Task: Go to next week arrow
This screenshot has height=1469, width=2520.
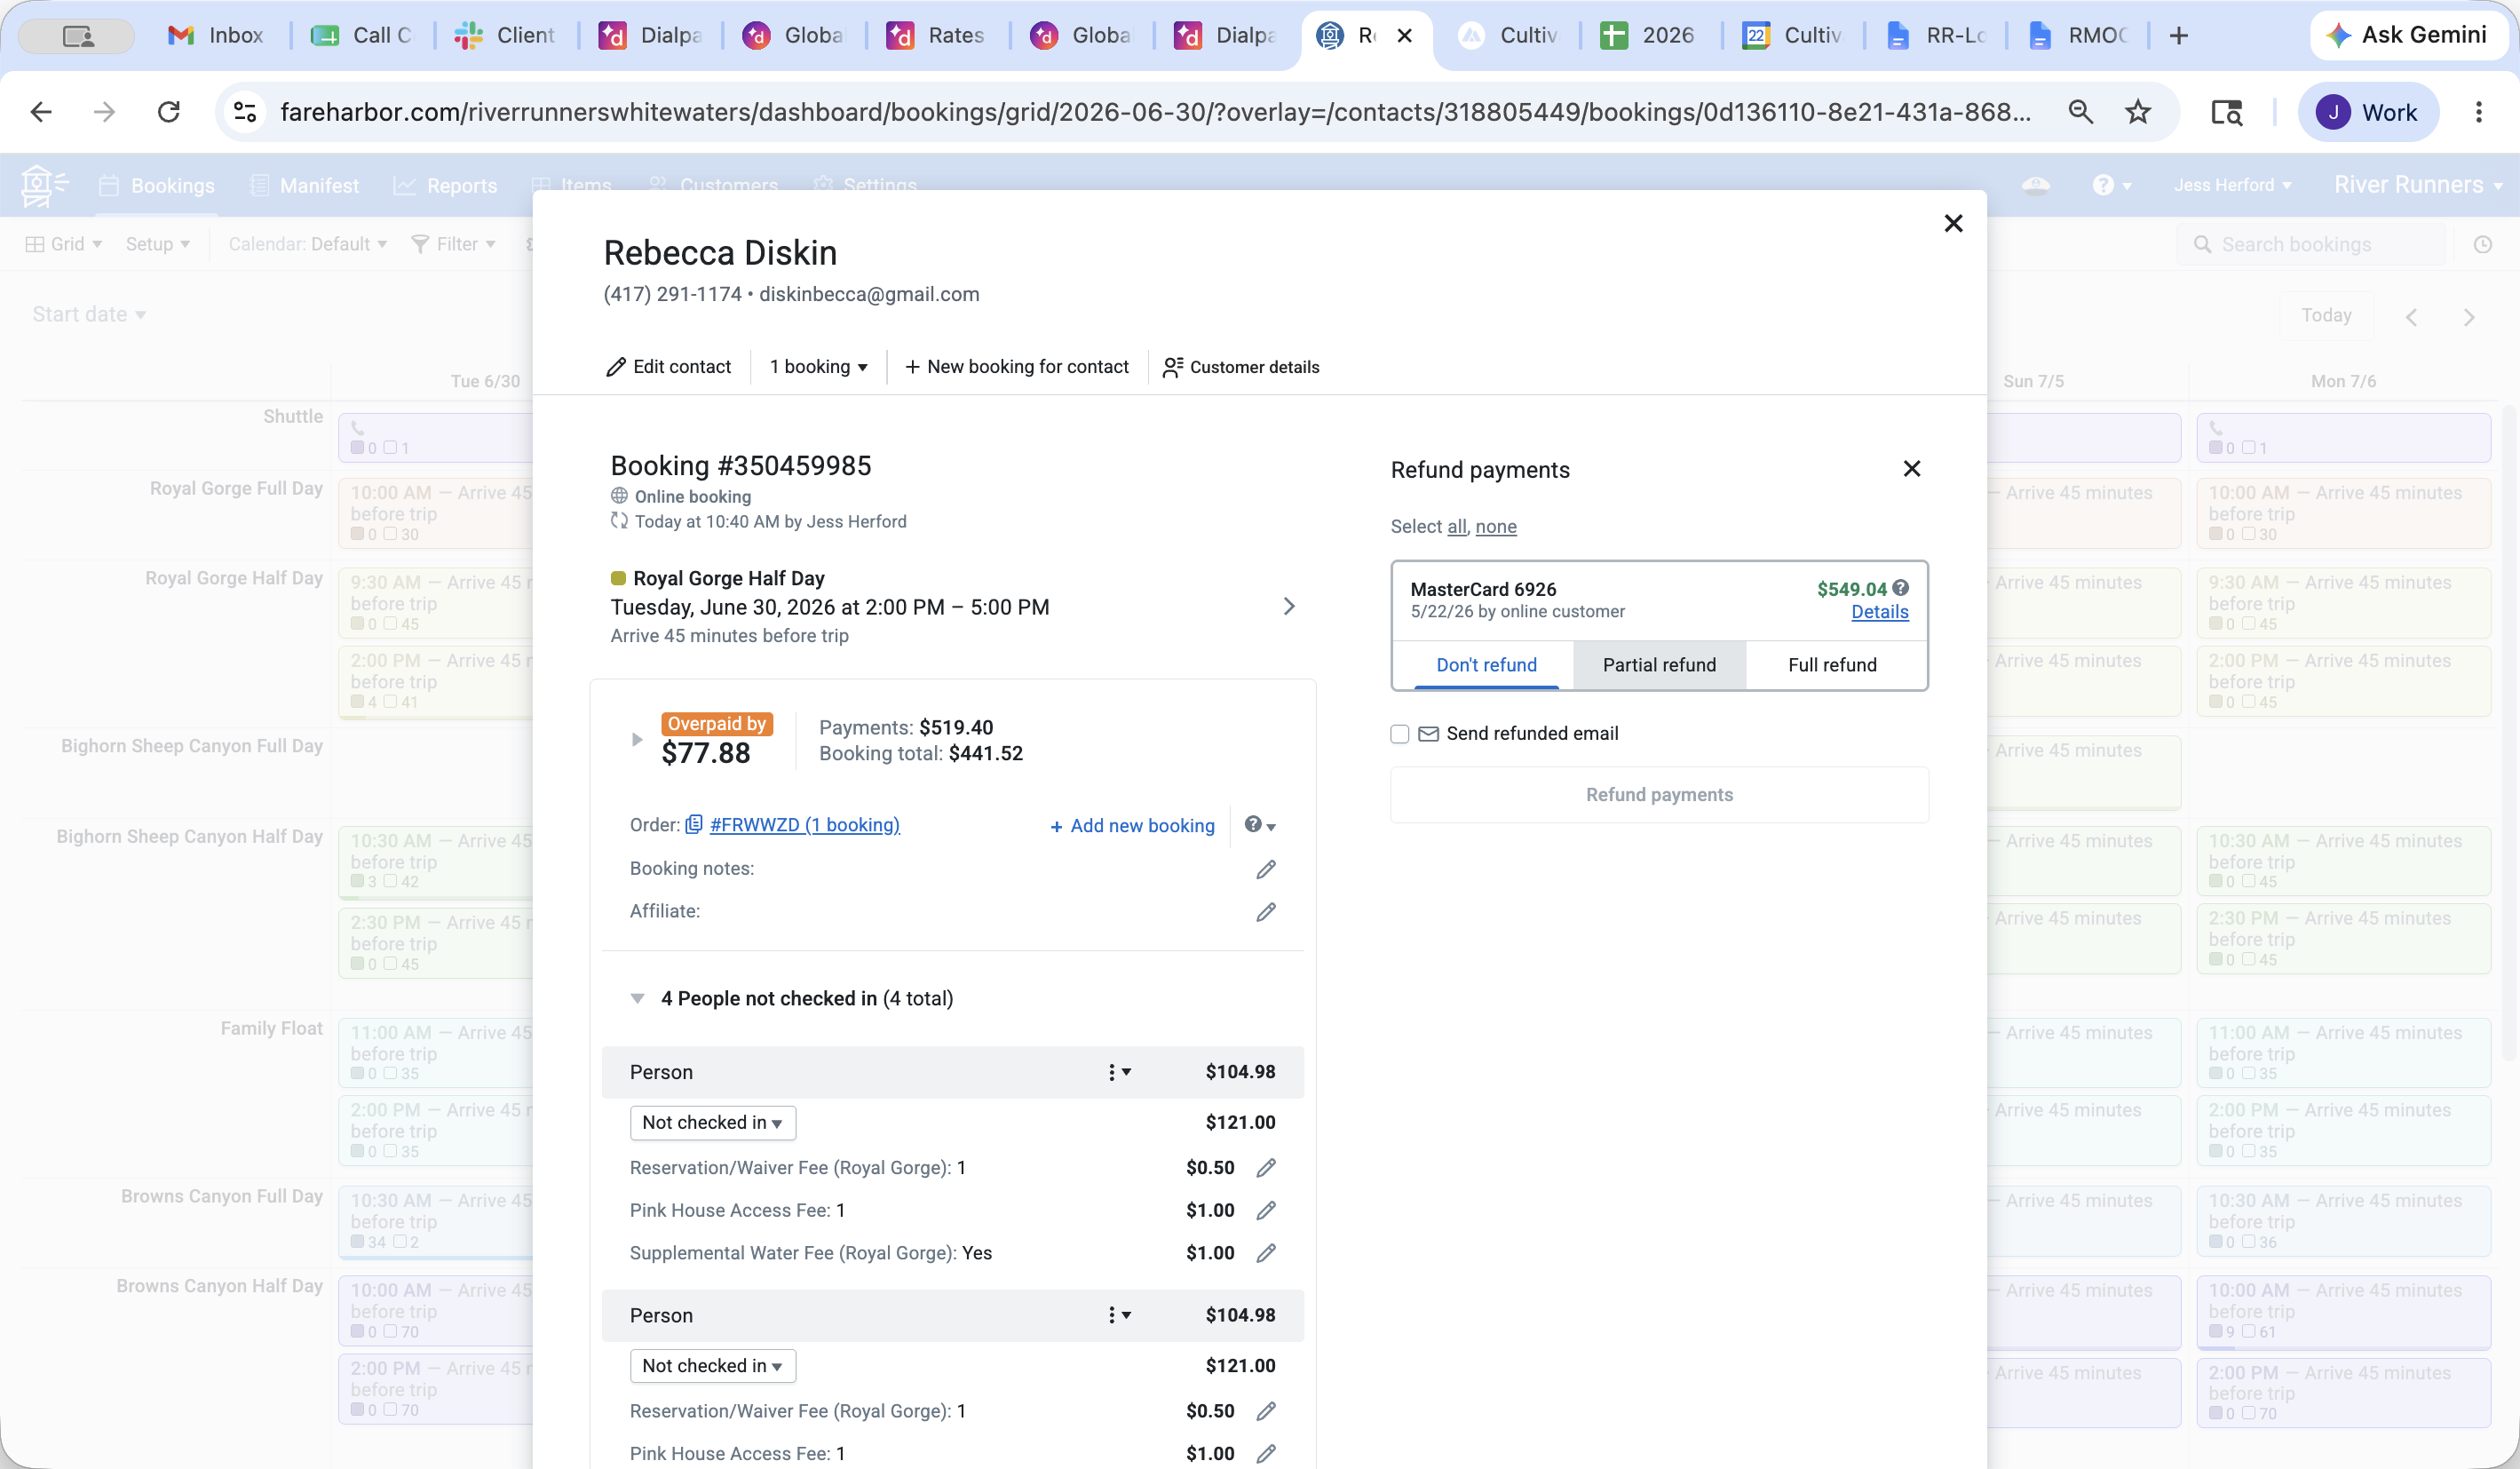Action: (x=2469, y=317)
